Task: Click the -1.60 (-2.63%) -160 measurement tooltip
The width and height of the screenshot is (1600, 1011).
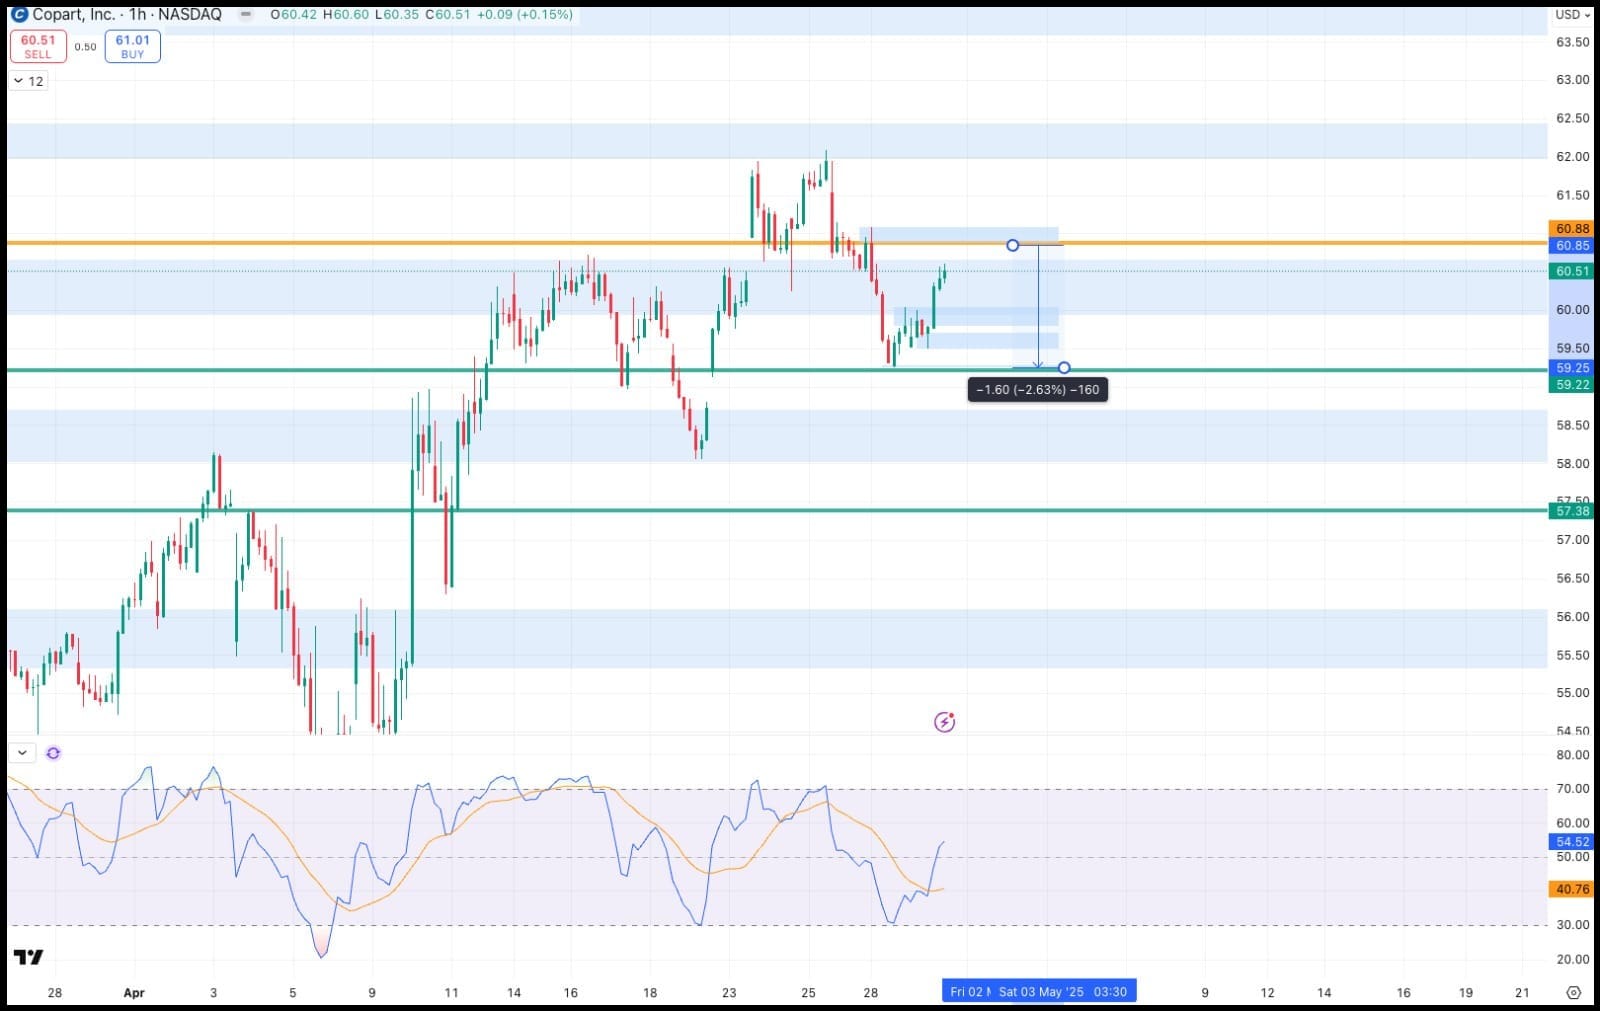Action: [1038, 390]
